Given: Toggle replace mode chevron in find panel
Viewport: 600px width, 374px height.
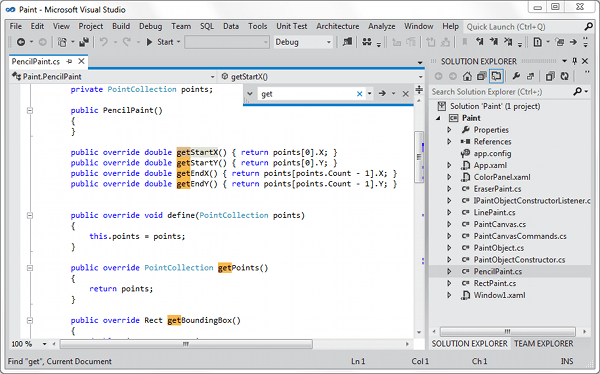Looking at the screenshot, I should [249, 93].
